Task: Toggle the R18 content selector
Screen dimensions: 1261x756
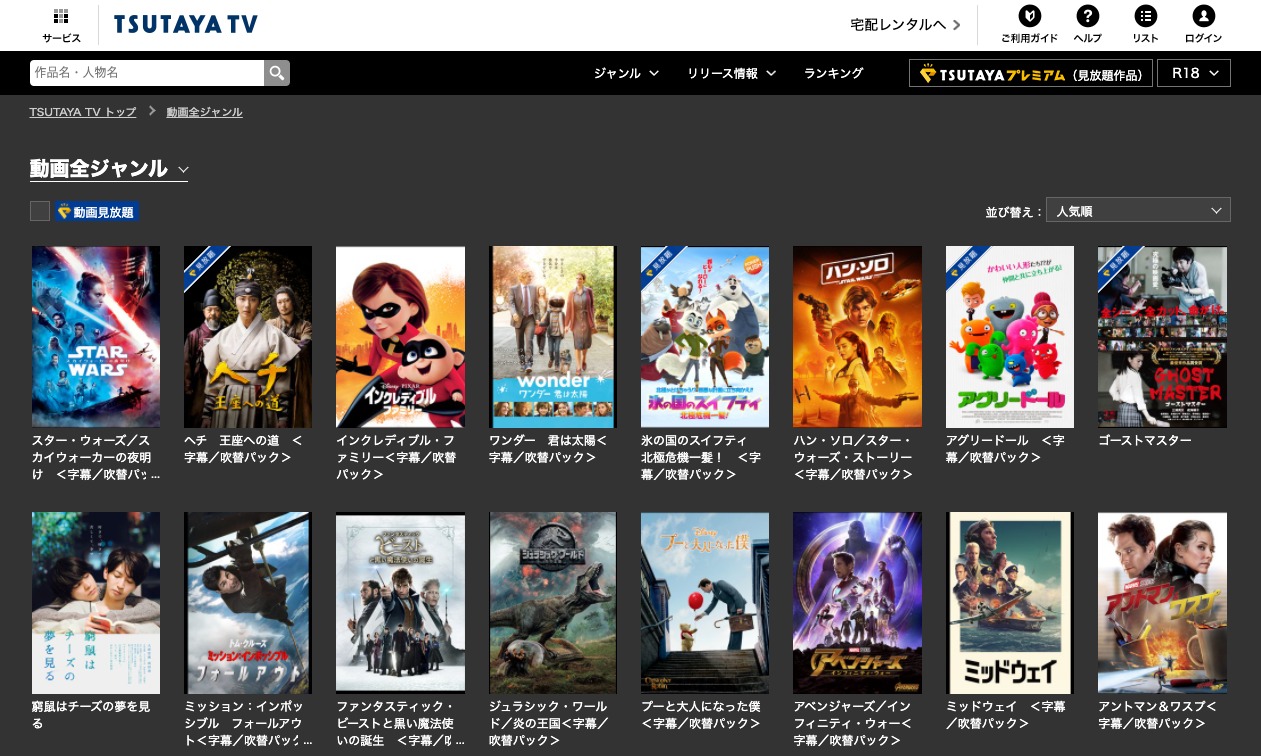Action: pos(1194,73)
